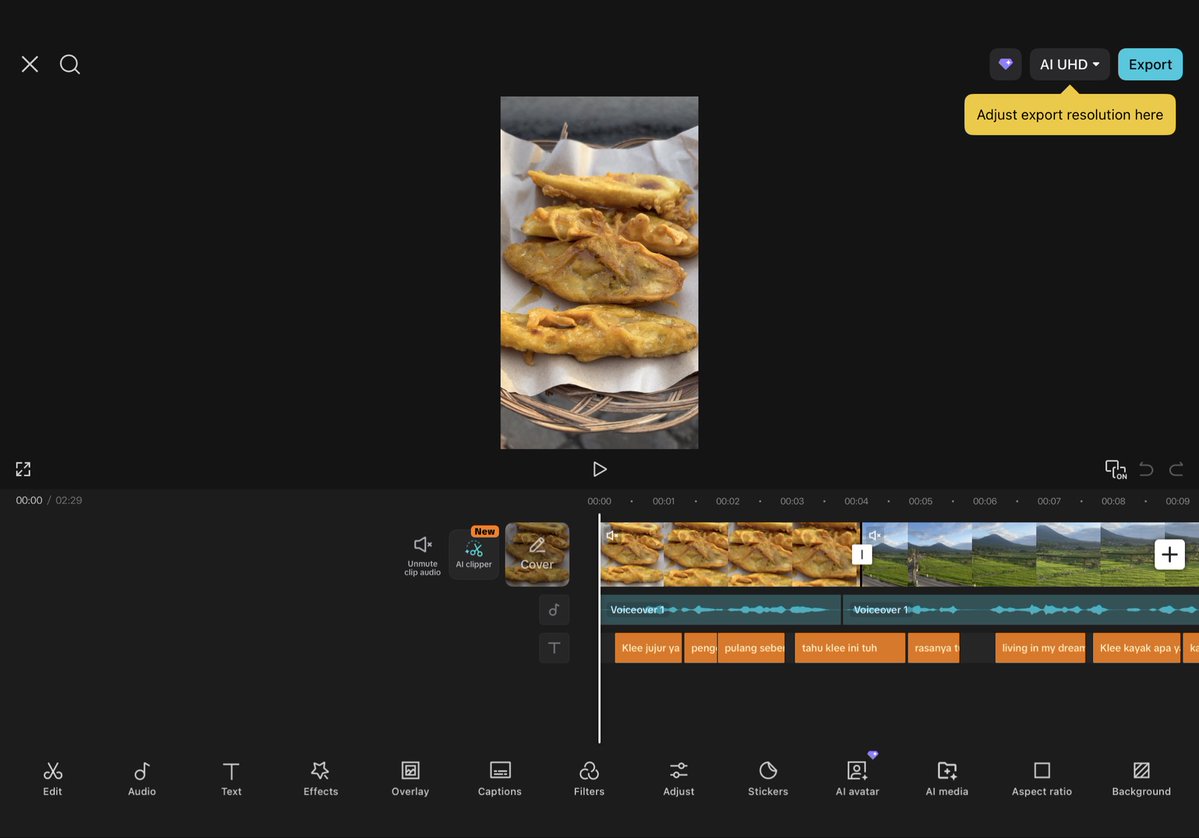The width and height of the screenshot is (1199, 838).
Task: Select the 'living in my dream' caption
Action: (x=1040, y=648)
